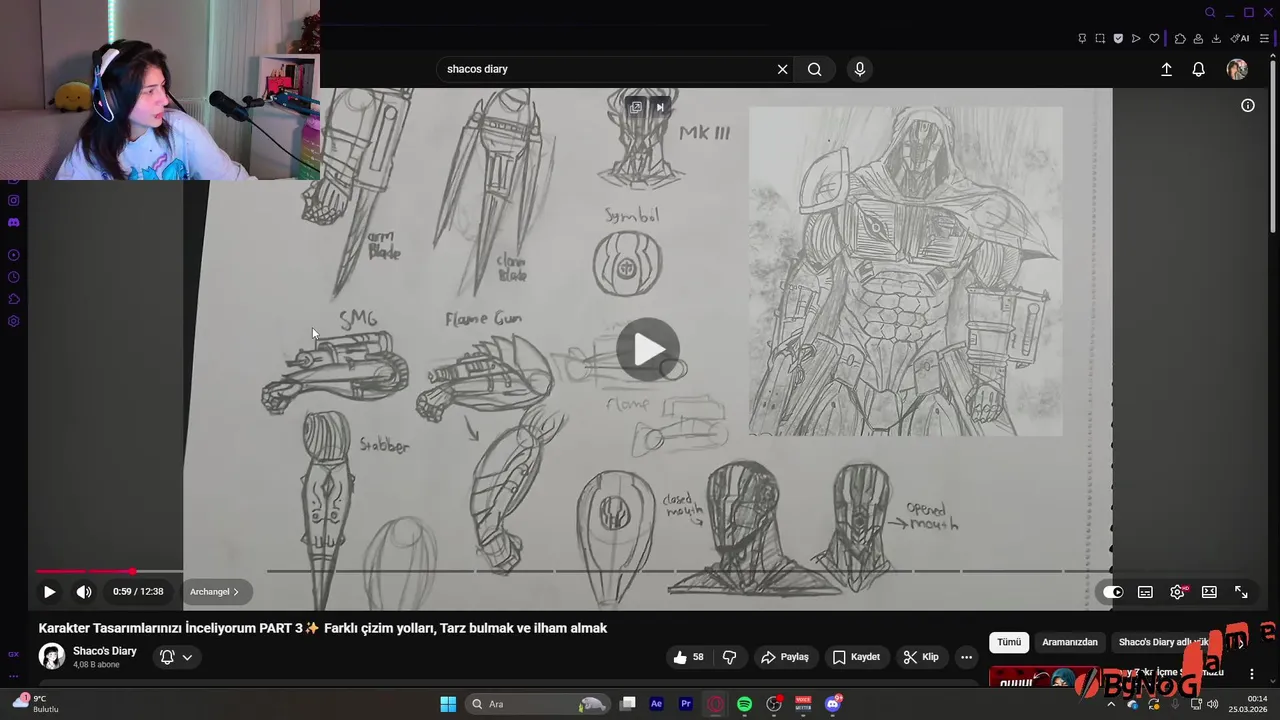Open Opera sidebar settings gear

13,321
